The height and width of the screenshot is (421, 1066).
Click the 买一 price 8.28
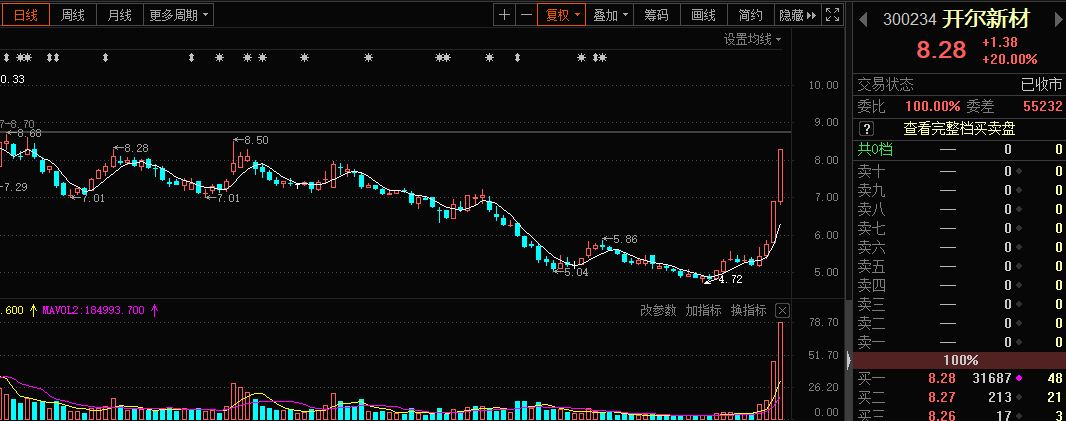point(942,378)
